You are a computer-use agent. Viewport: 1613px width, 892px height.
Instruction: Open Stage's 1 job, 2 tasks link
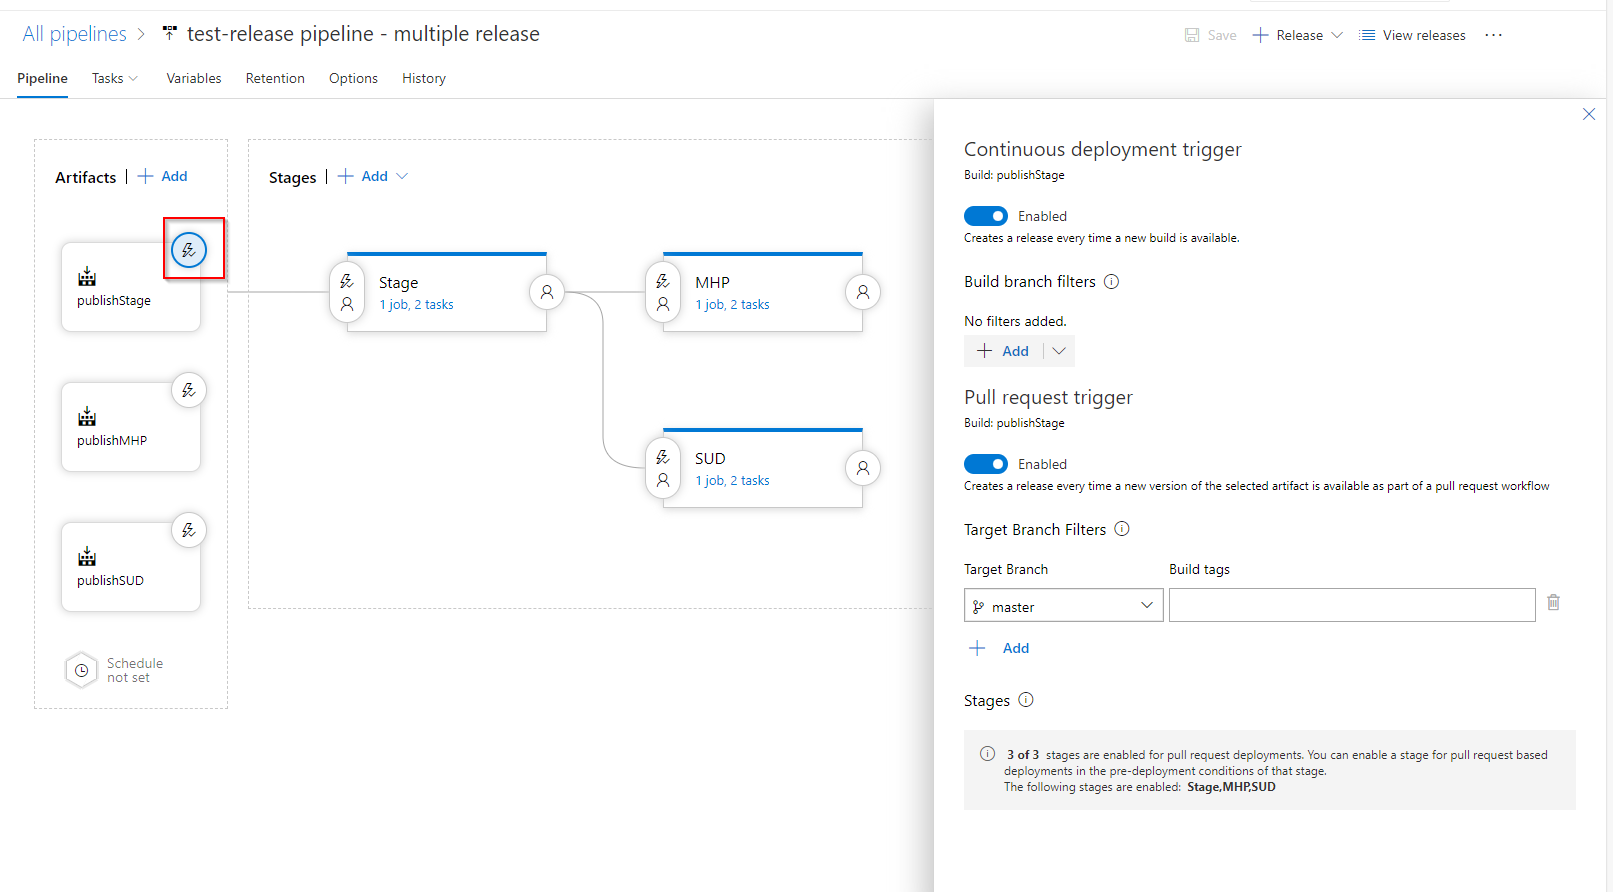point(416,305)
